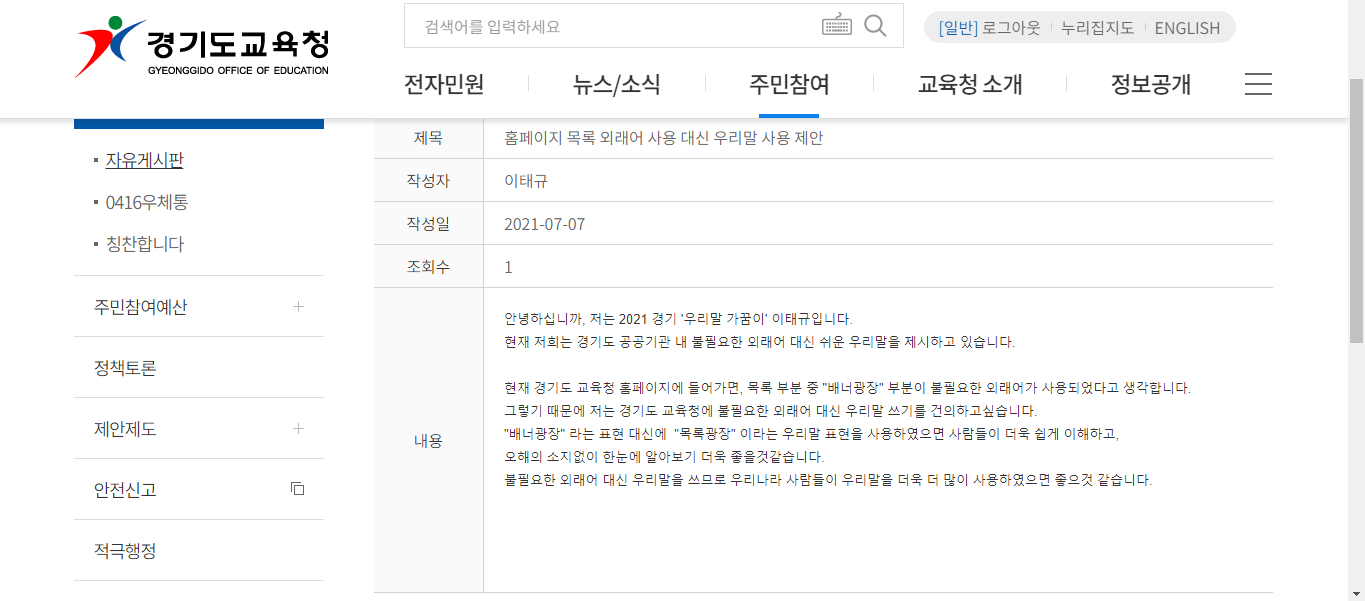Viewport: 1365px width, 601px height.
Task: Click the 로그아웃 link
Action: pos(1011,28)
